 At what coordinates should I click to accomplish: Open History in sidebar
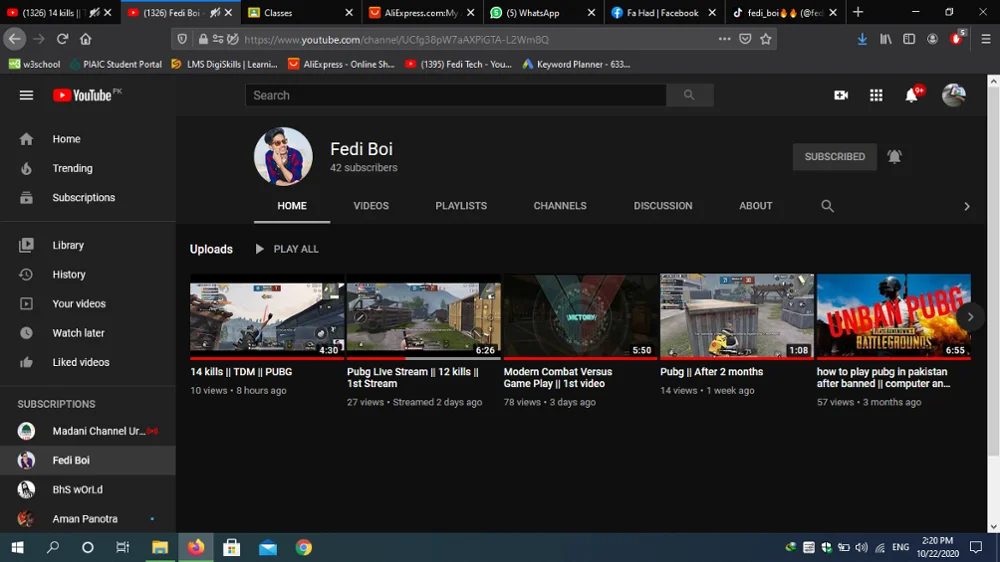click(x=88, y=274)
